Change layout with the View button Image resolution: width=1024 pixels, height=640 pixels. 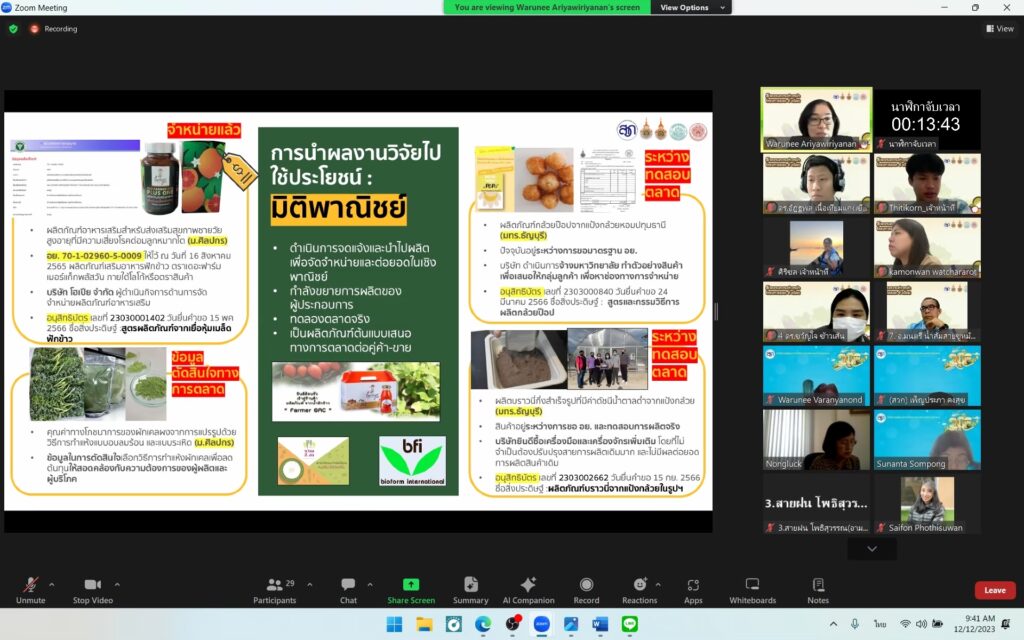point(999,29)
